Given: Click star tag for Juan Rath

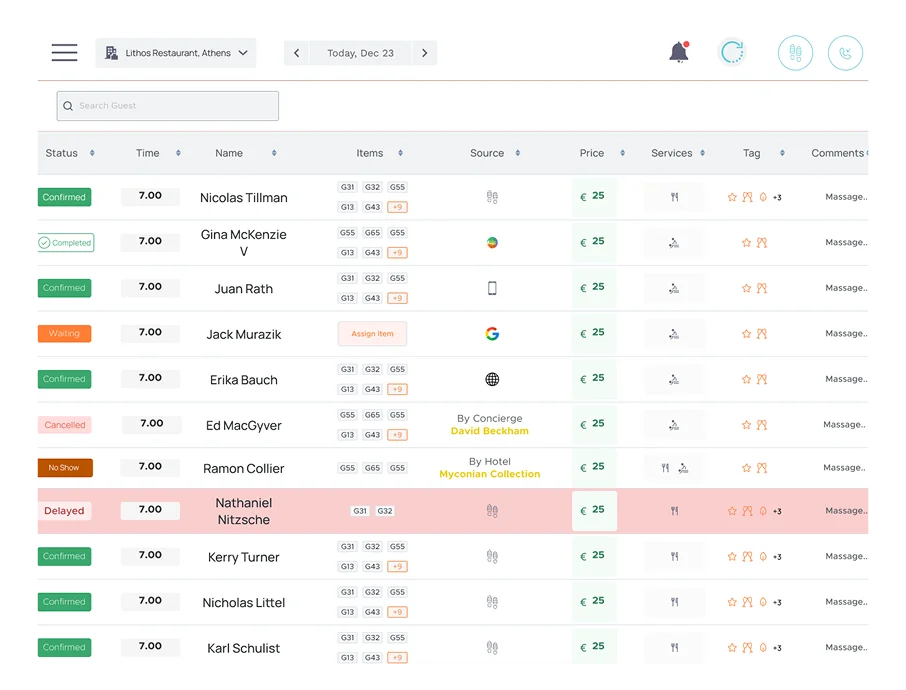Looking at the screenshot, I should click(x=746, y=288).
